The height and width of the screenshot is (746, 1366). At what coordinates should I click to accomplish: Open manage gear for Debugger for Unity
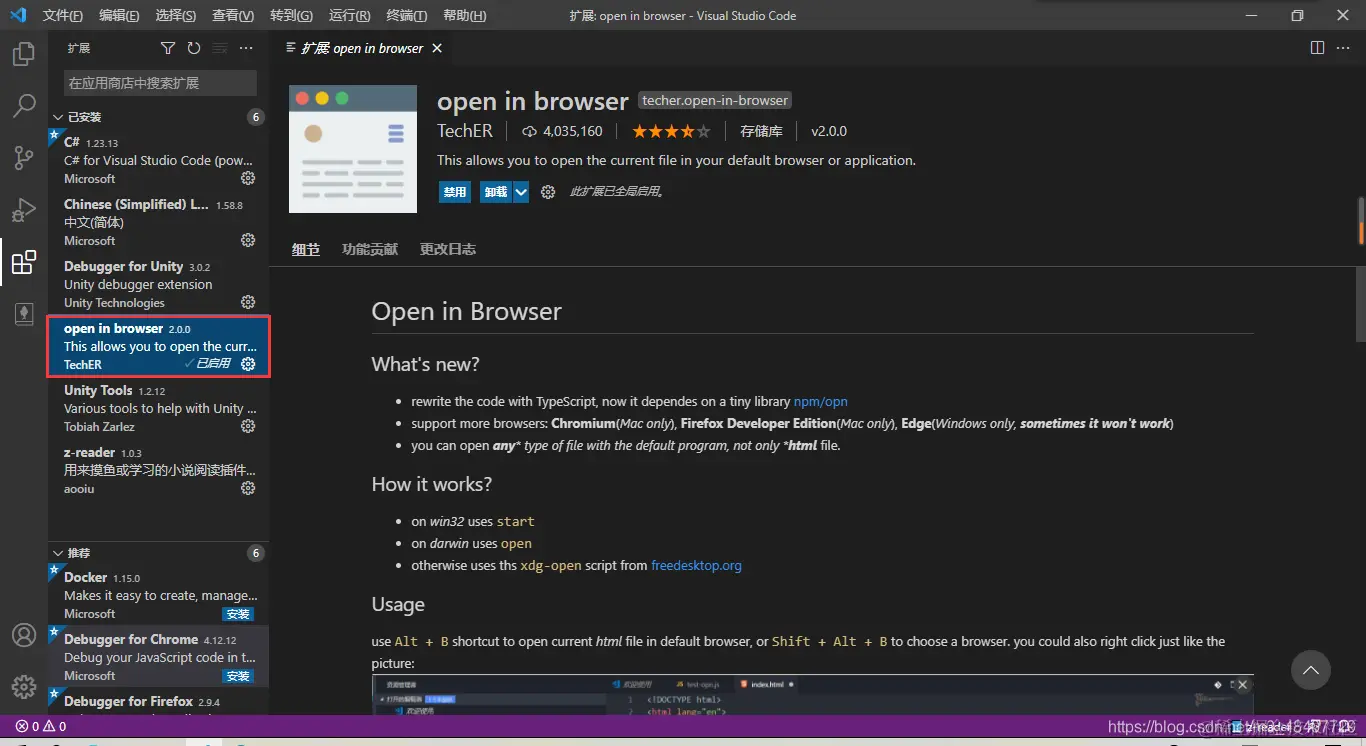[x=248, y=302]
